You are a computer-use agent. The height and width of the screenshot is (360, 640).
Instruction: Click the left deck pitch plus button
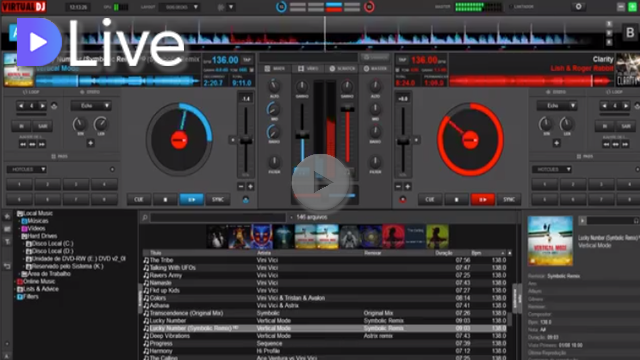coord(250,187)
